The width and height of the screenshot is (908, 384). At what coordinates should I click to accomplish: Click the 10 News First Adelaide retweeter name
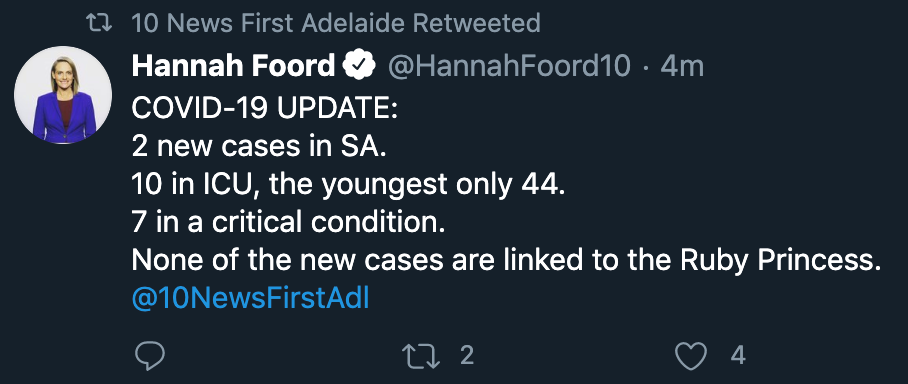(269, 23)
